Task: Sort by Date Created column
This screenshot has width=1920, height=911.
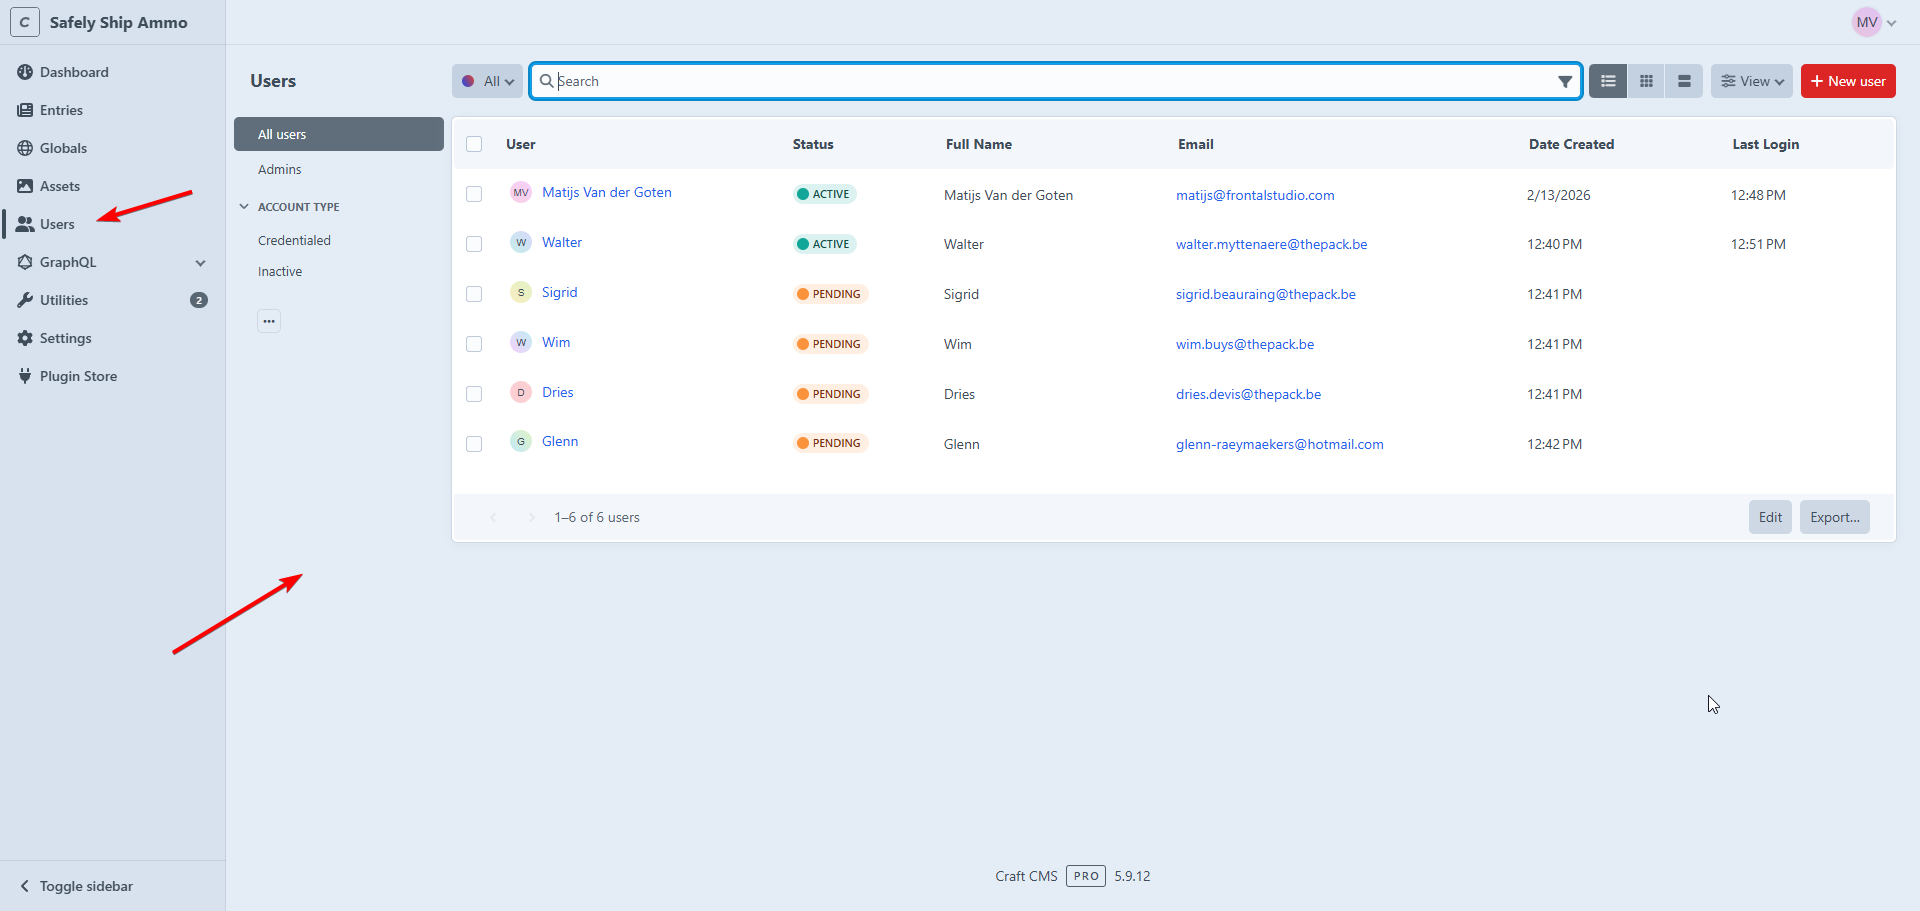Action: [1571, 144]
